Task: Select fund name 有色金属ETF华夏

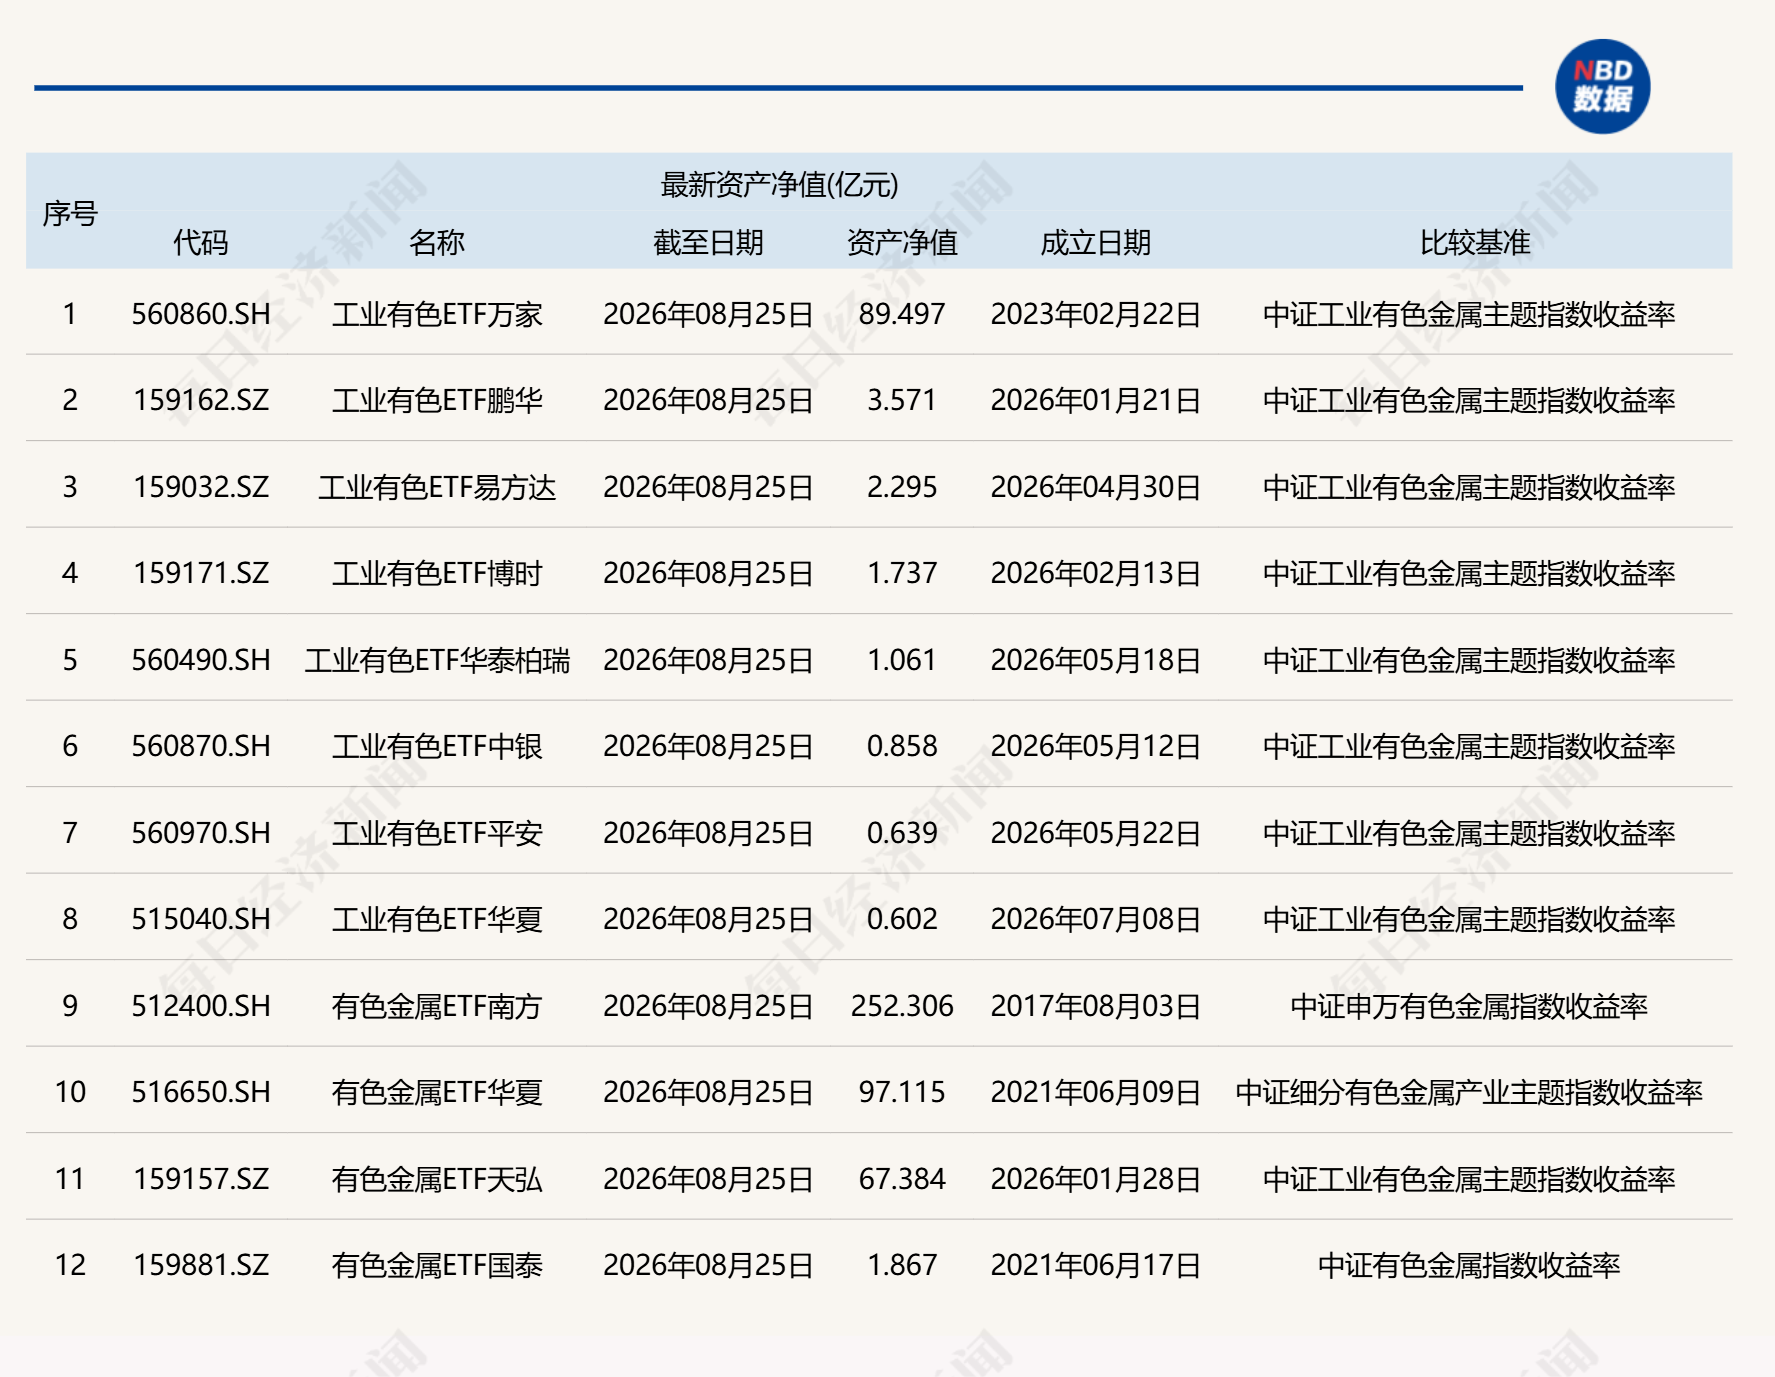Action: [x=437, y=1092]
